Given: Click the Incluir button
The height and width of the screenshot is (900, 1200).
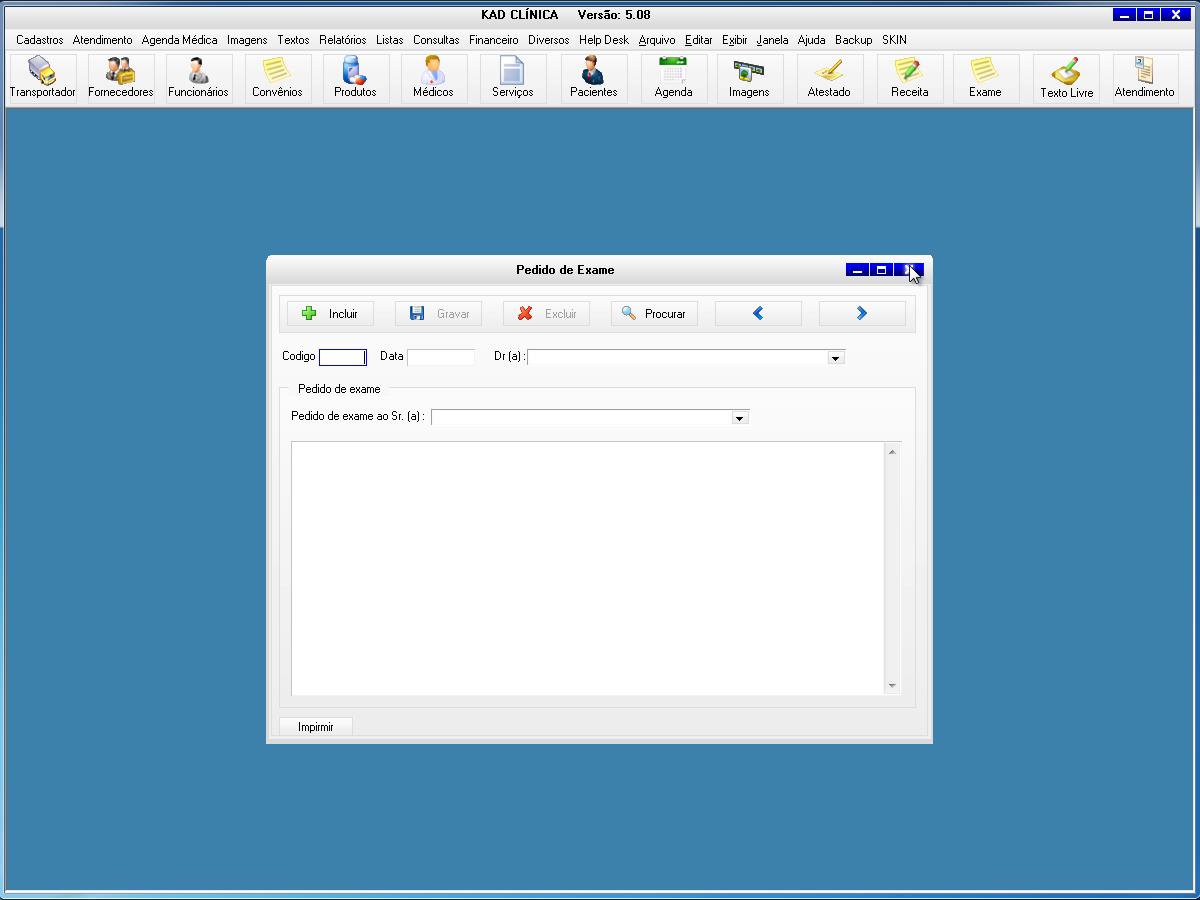Looking at the screenshot, I should 330,314.
